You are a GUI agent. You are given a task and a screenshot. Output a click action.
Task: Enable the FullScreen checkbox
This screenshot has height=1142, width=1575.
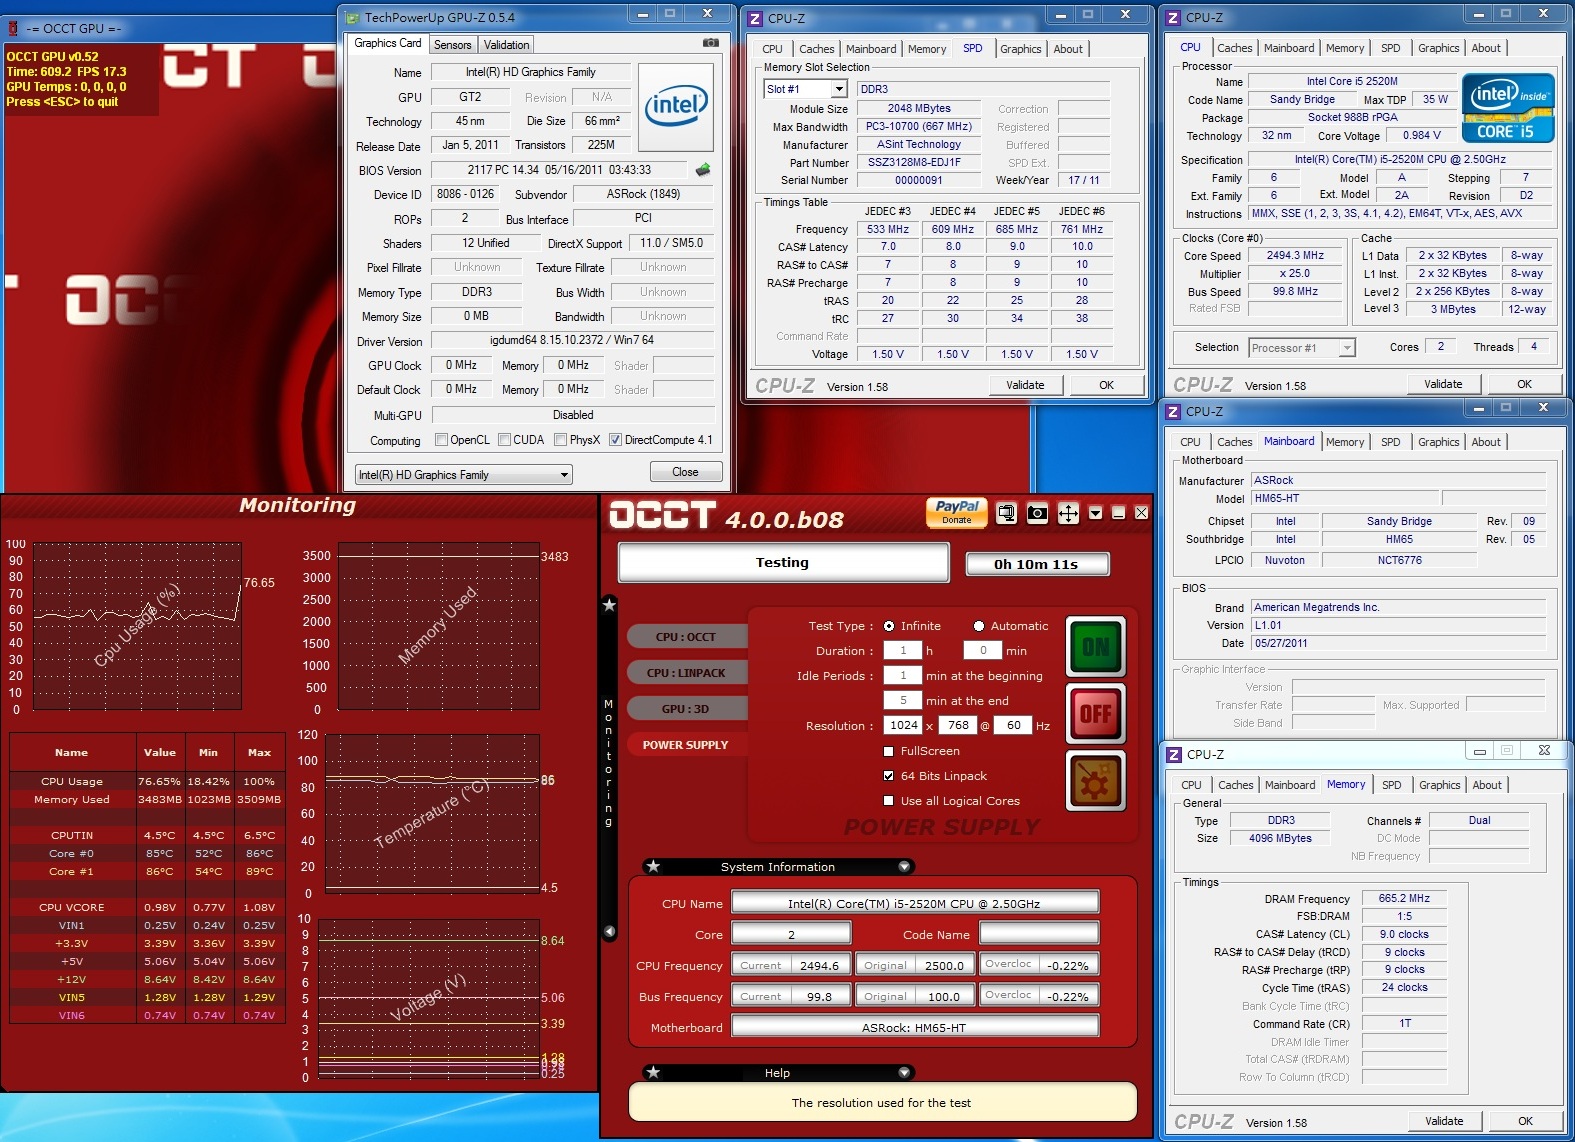[x=888, y=751]
